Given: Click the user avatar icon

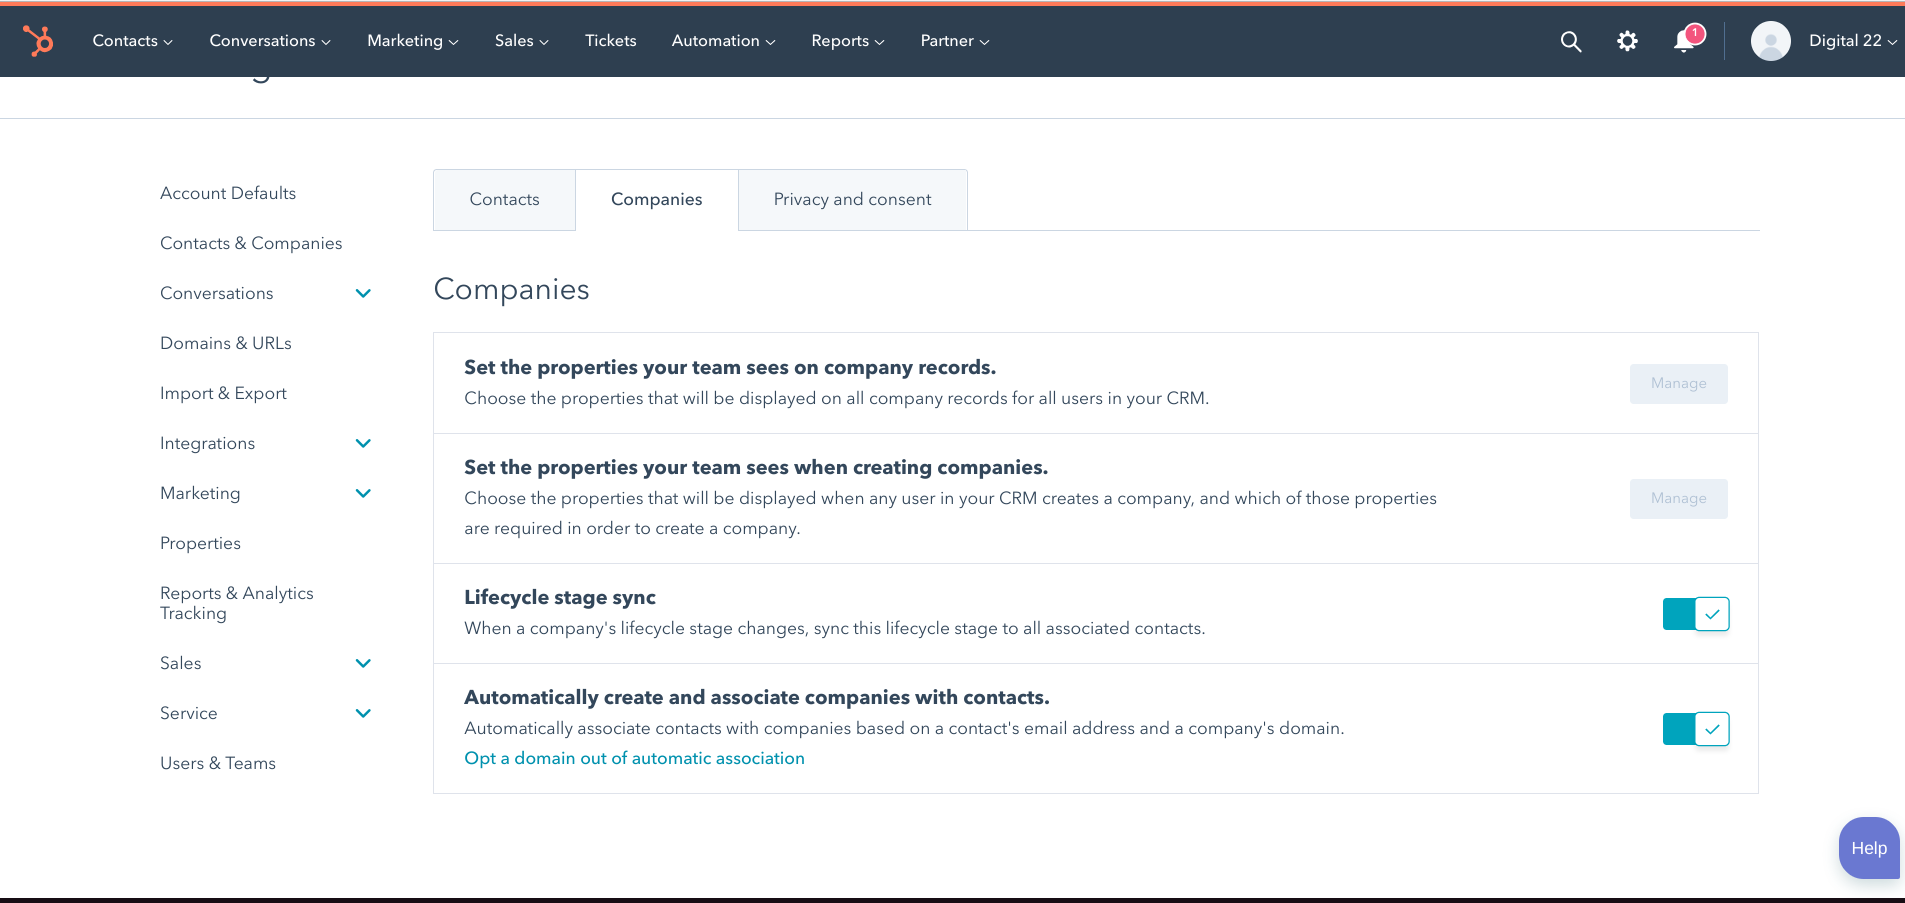Looking at the screenshot, I should tap(1770, 41).
